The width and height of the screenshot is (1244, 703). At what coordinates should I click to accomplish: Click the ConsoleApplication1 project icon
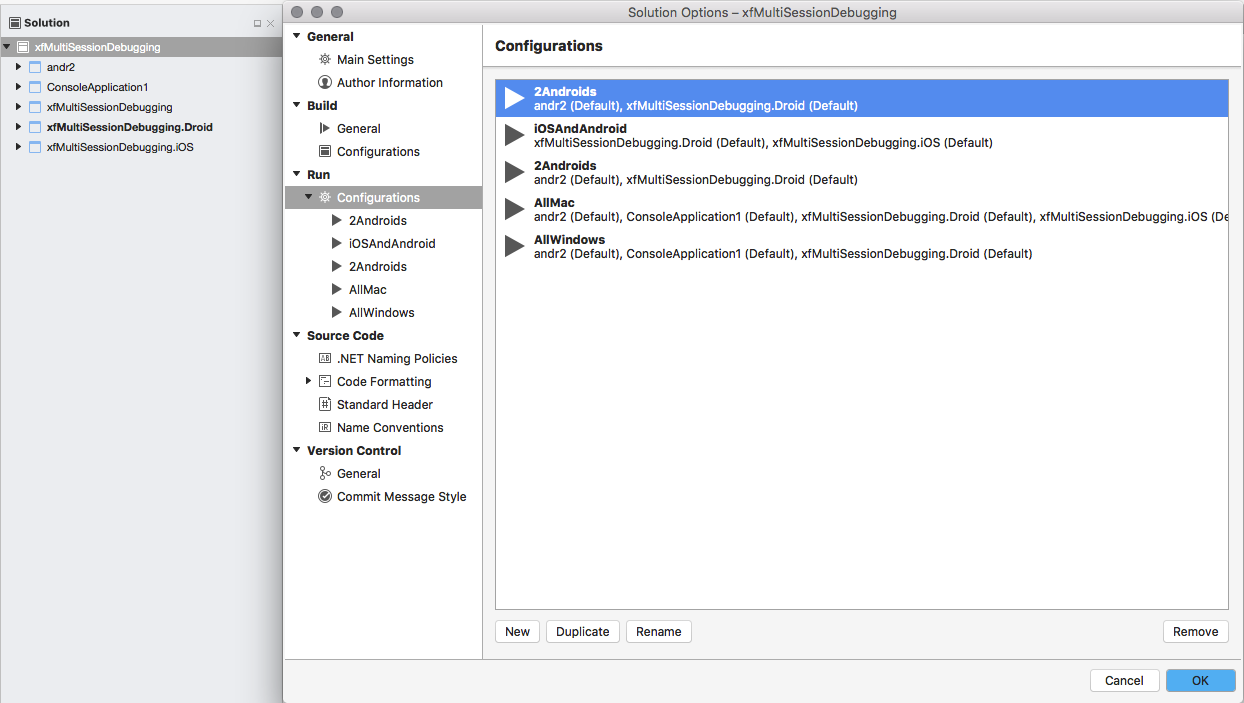pos(35,87)
